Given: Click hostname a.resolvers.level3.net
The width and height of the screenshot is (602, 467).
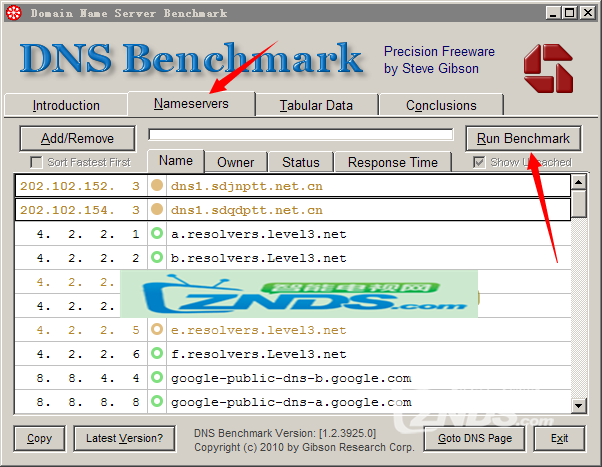Looking at the screenshot, I should 259,234.
